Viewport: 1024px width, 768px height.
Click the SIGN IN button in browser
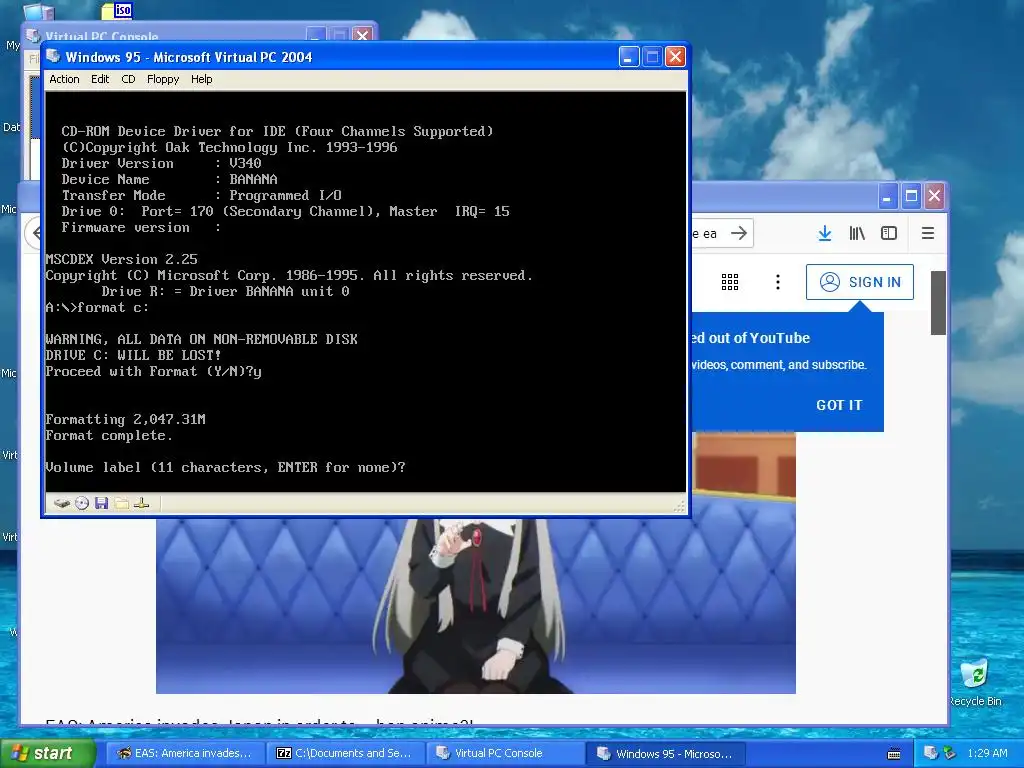coord(859,282)
